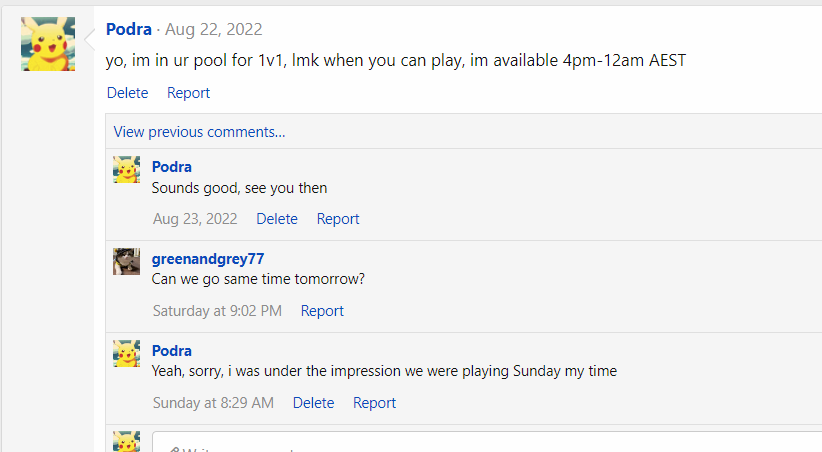This screenshot has height=452, width=822.
Task: Click Pikachu avatar beside 'Yeah, sorry' comment
Action: pyautogui.click(x=126, y=353)
